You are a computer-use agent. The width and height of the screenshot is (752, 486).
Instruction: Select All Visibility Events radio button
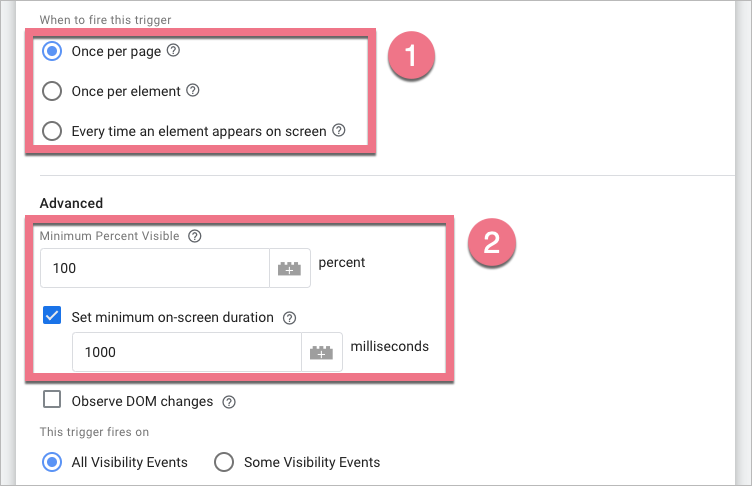(53, 462)
